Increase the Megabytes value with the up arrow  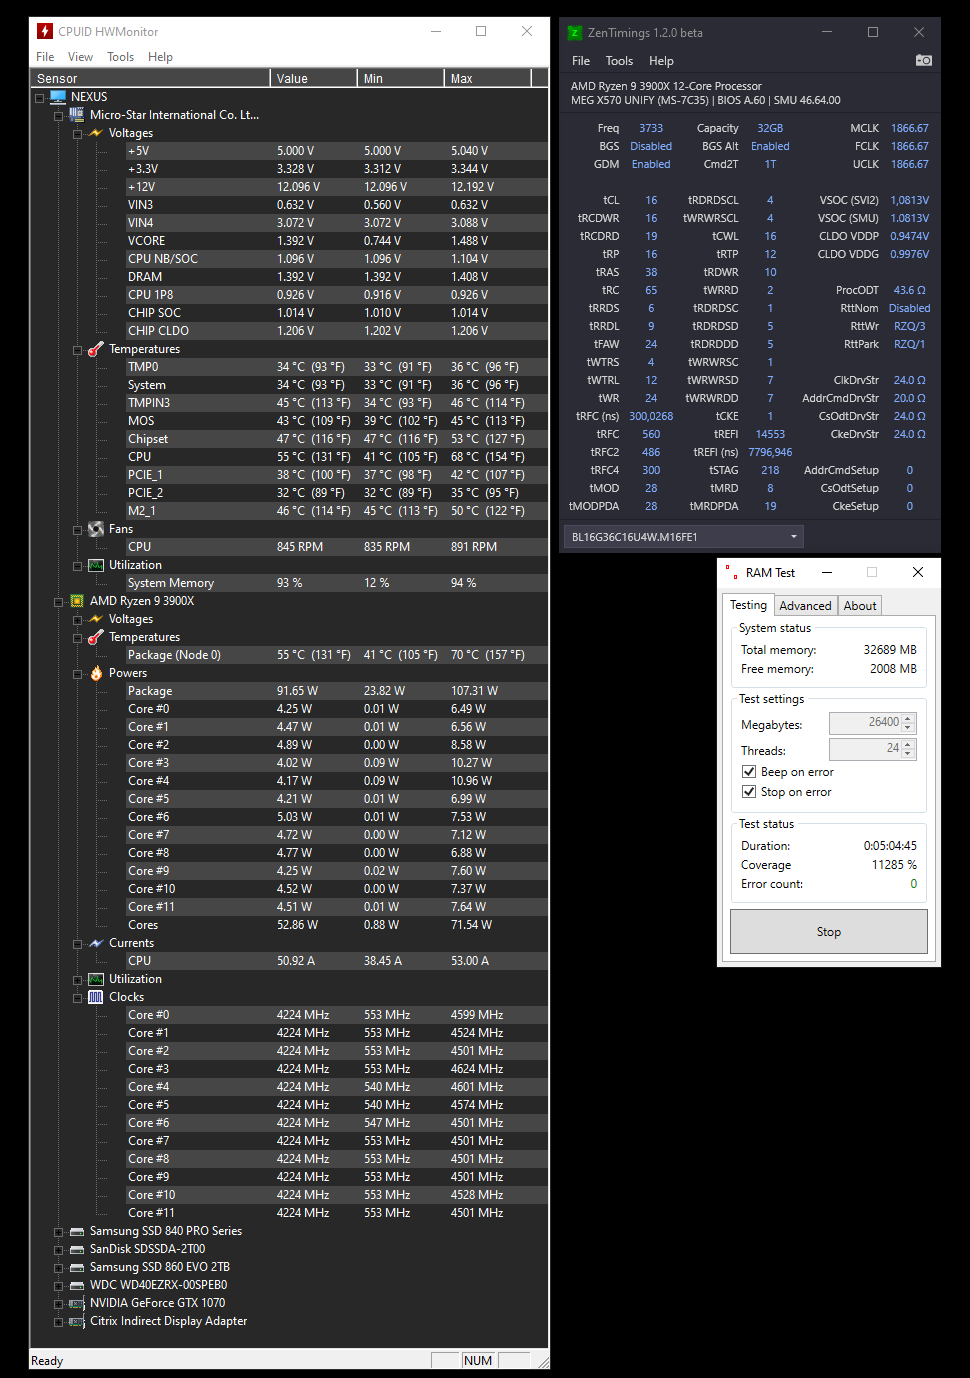(x=908, y=717)
